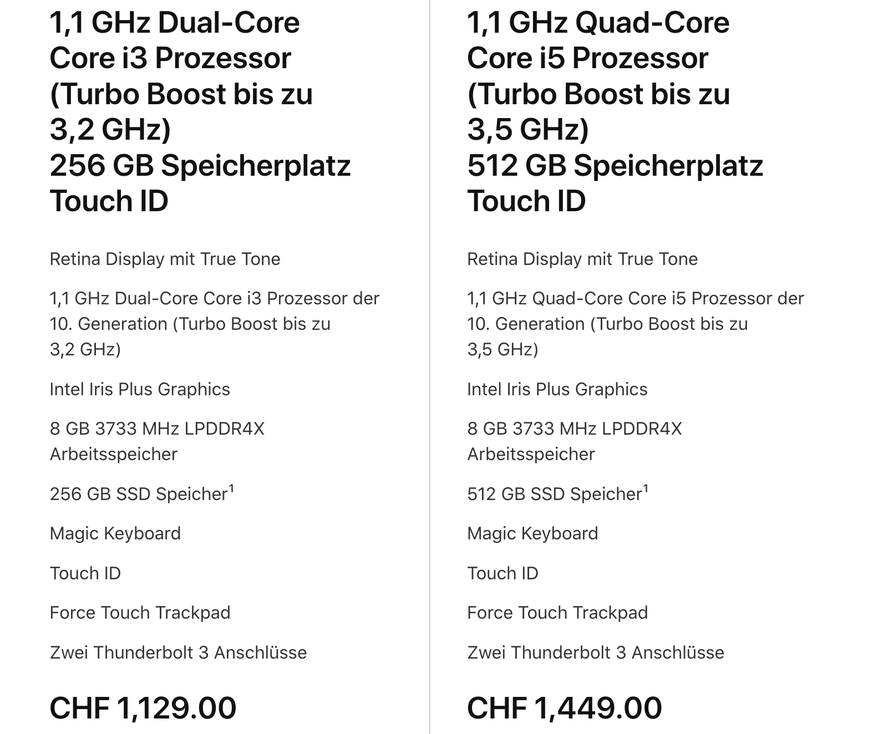Click Touch ID spec line in the left list

pyautogui.click(x=85, y=573)
